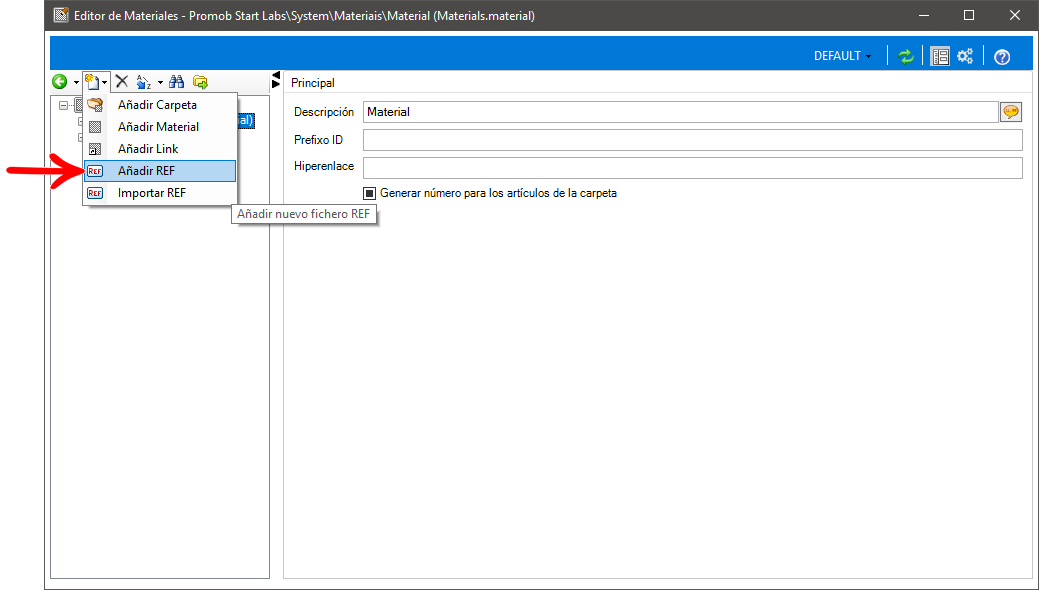Open the back arrow history dropdown
The height and width of the screenshot is (593, 1043).
click(x=76, y=83)
